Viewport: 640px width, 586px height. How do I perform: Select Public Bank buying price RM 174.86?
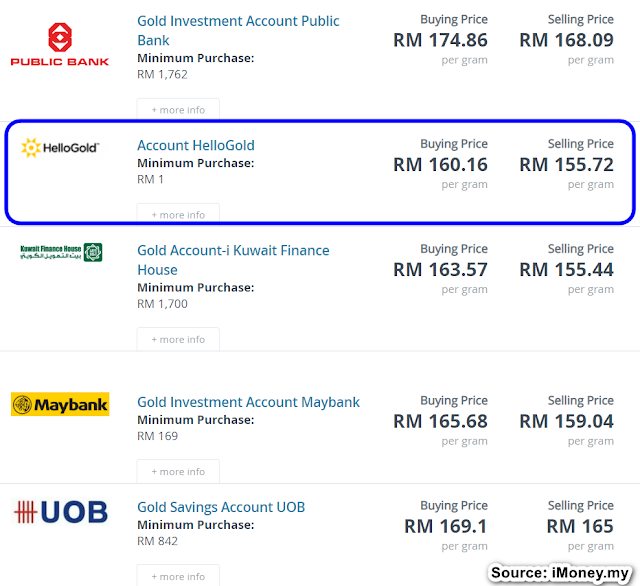[x=440, y=40]
